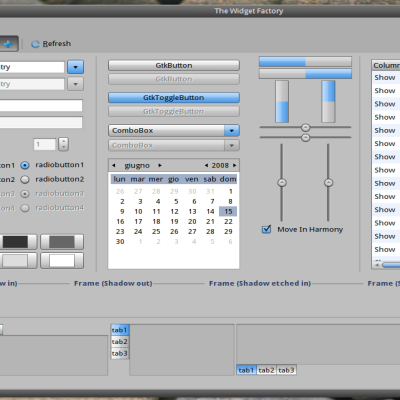Select day 22 in the calendar

click(228, 221)
